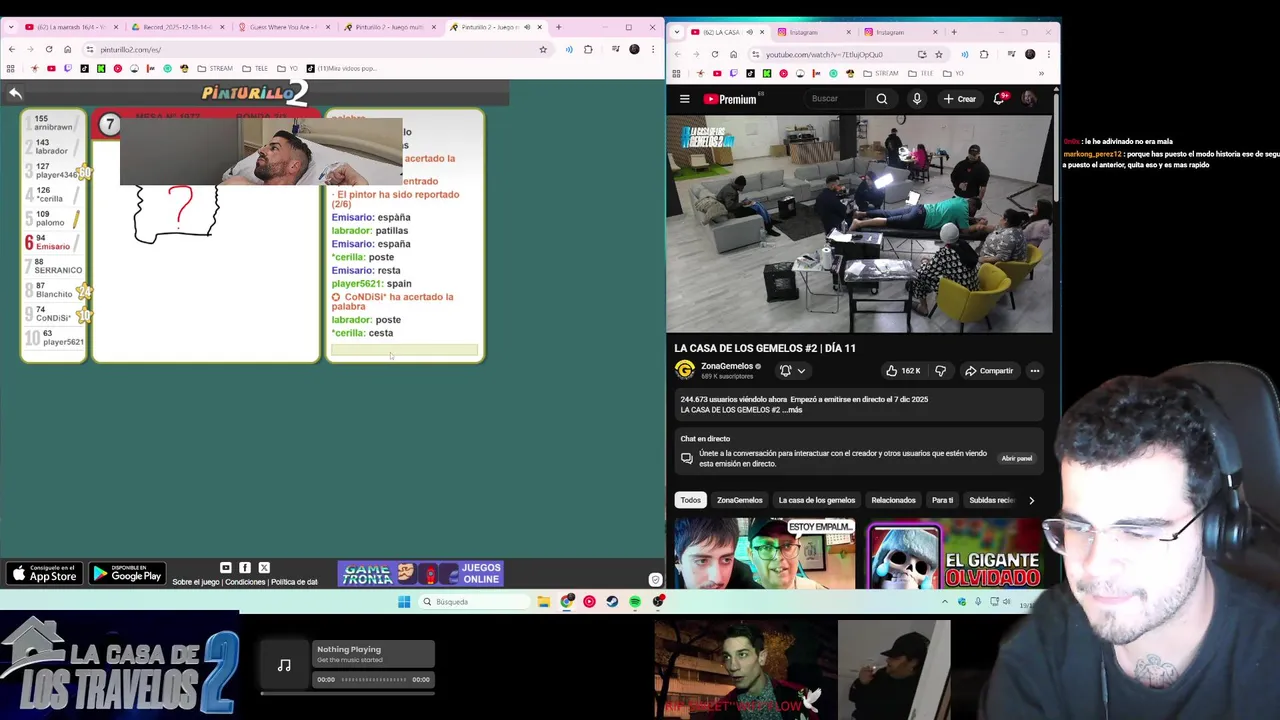The image size is (1280, 720).
Task: Mute the 'LA CASA' YouTube tab audio
Action: pos(750,32)
